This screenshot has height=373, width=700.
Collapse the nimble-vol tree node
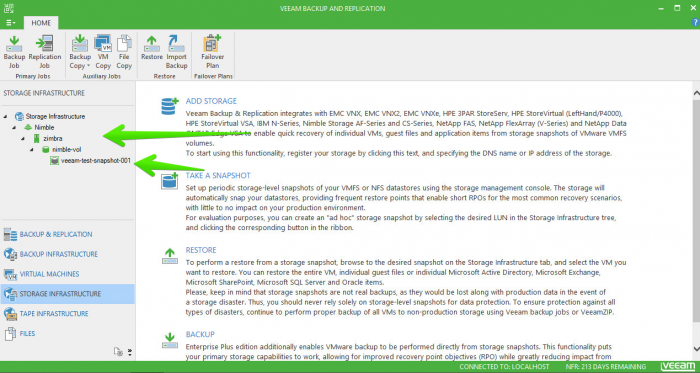32,150
